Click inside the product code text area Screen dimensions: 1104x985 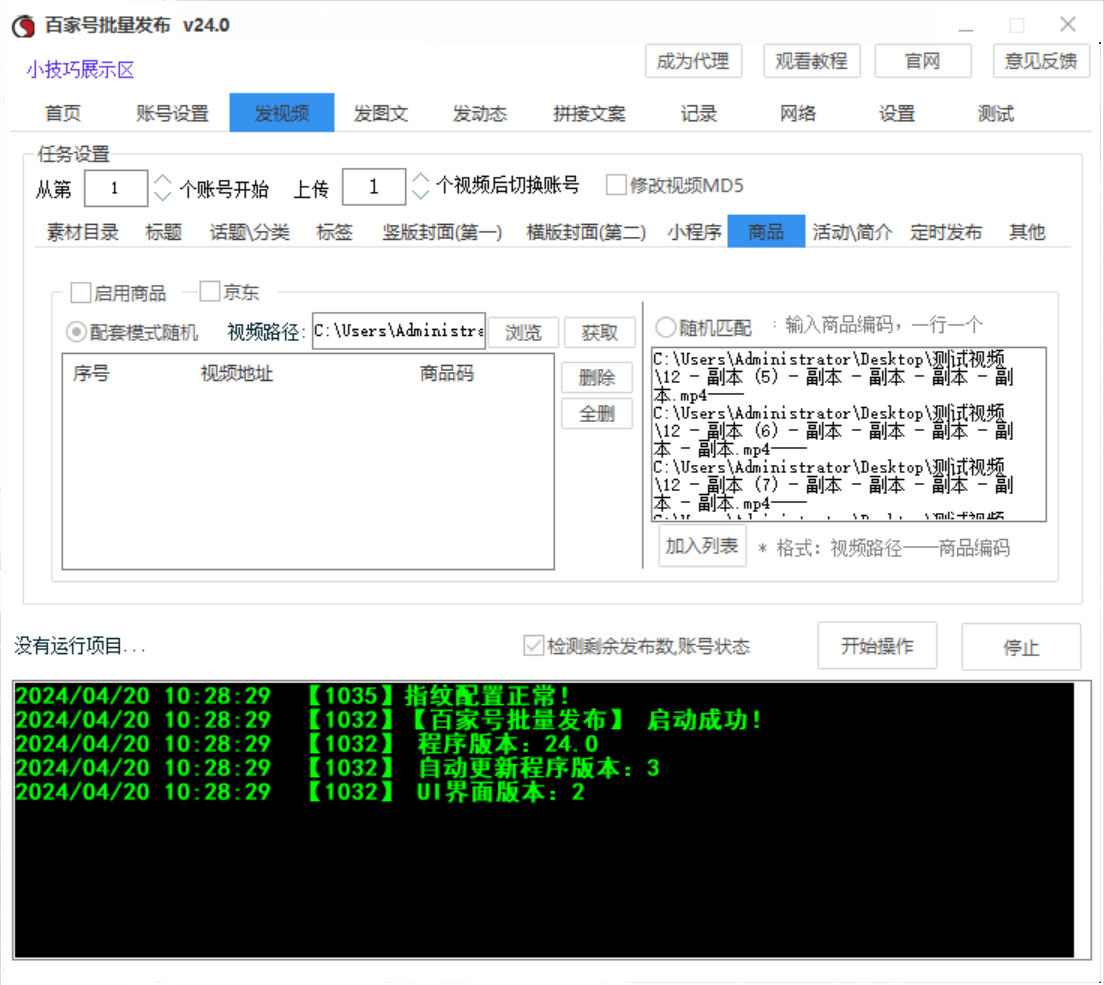click(848, 434)
